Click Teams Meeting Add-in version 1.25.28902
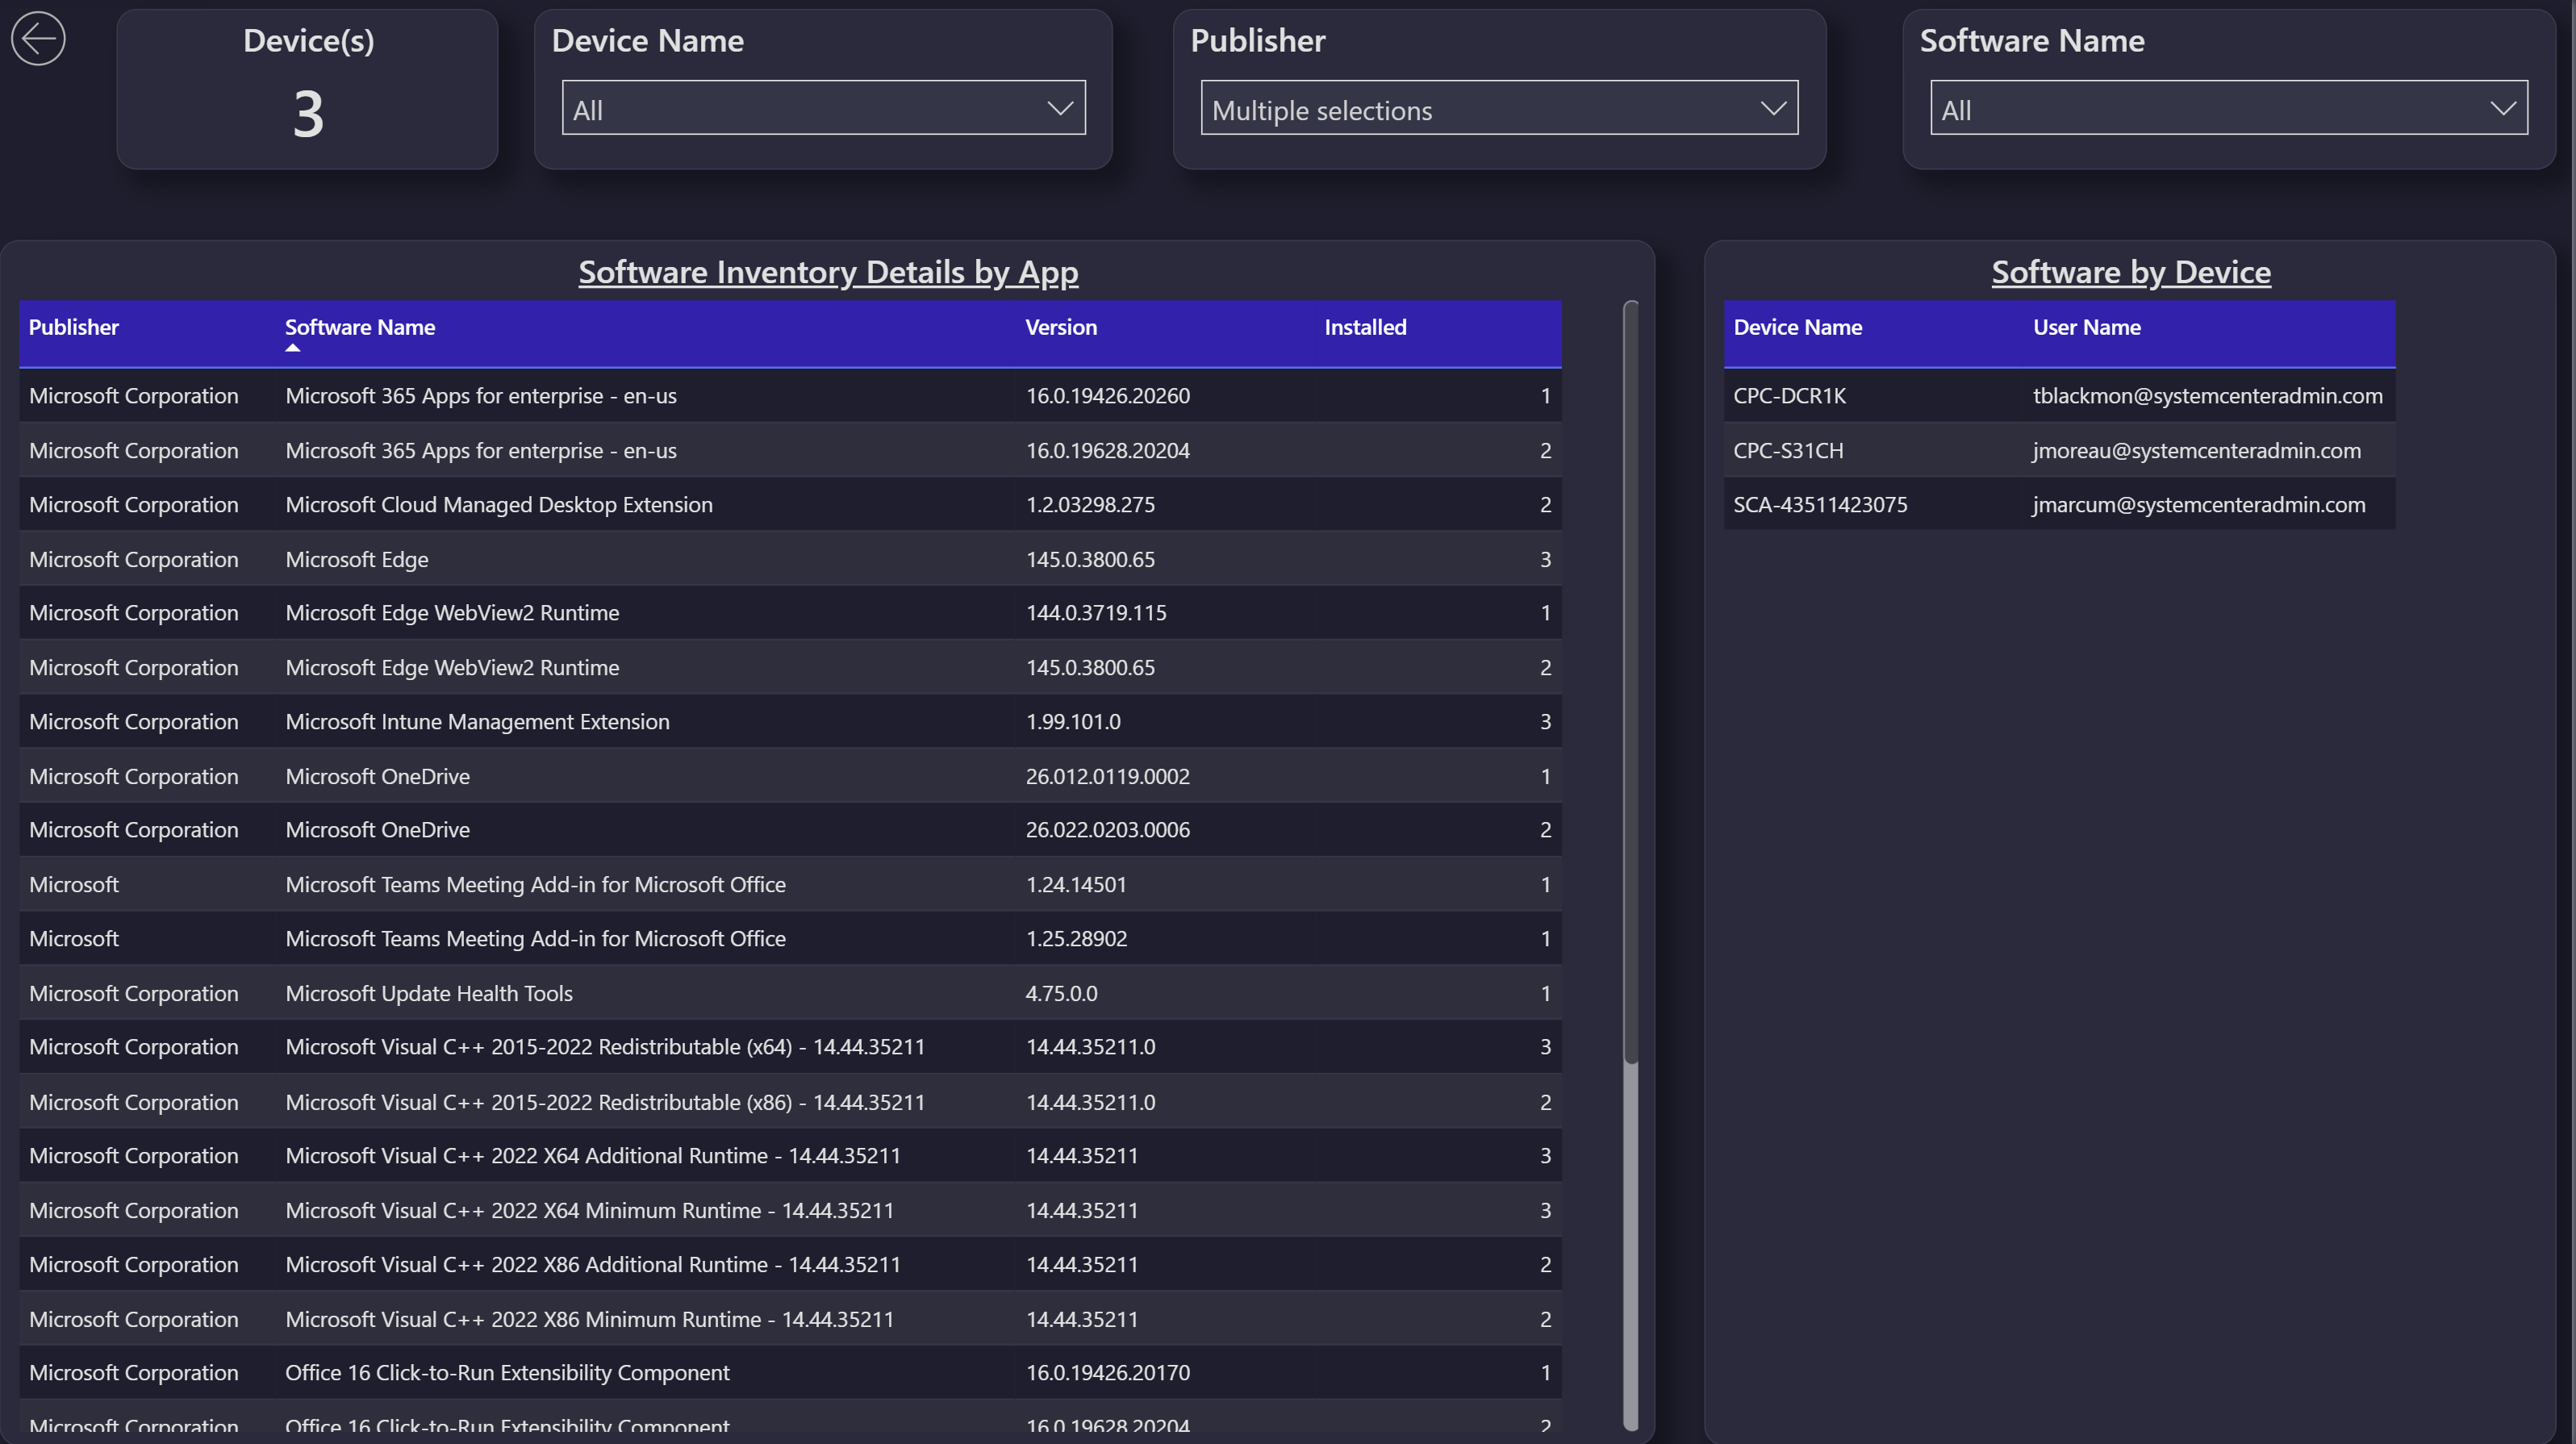Viewport: 2576px width, 1444px height. click(1076, 938)
